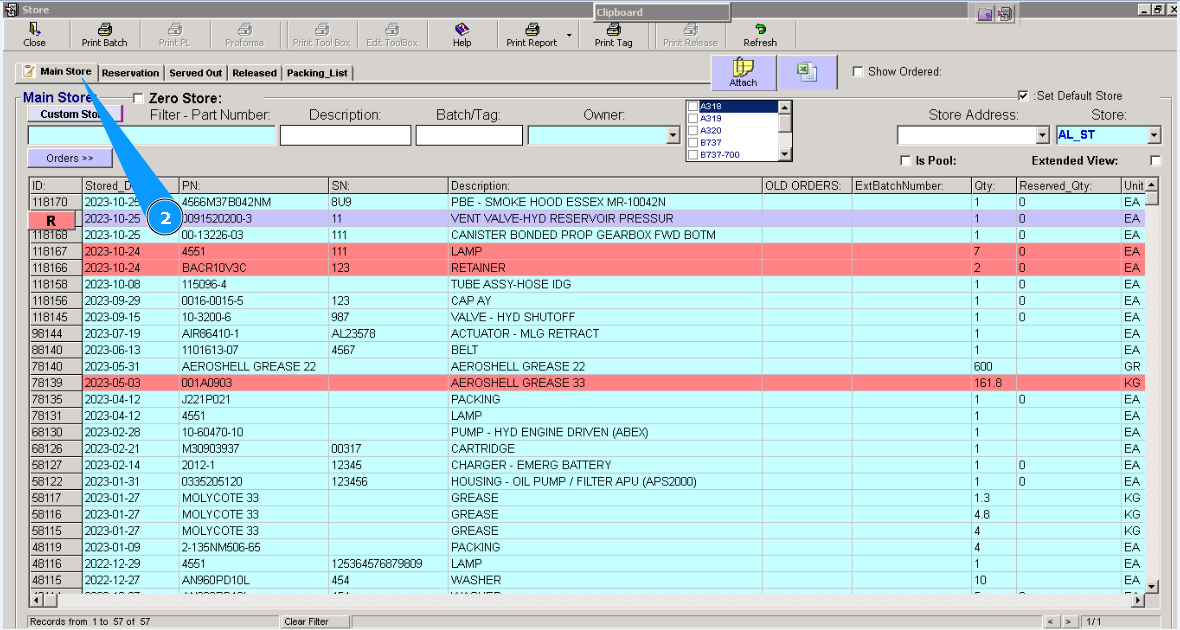
Task: Click the Print Batch printer icon
Action: click(104, 31)
